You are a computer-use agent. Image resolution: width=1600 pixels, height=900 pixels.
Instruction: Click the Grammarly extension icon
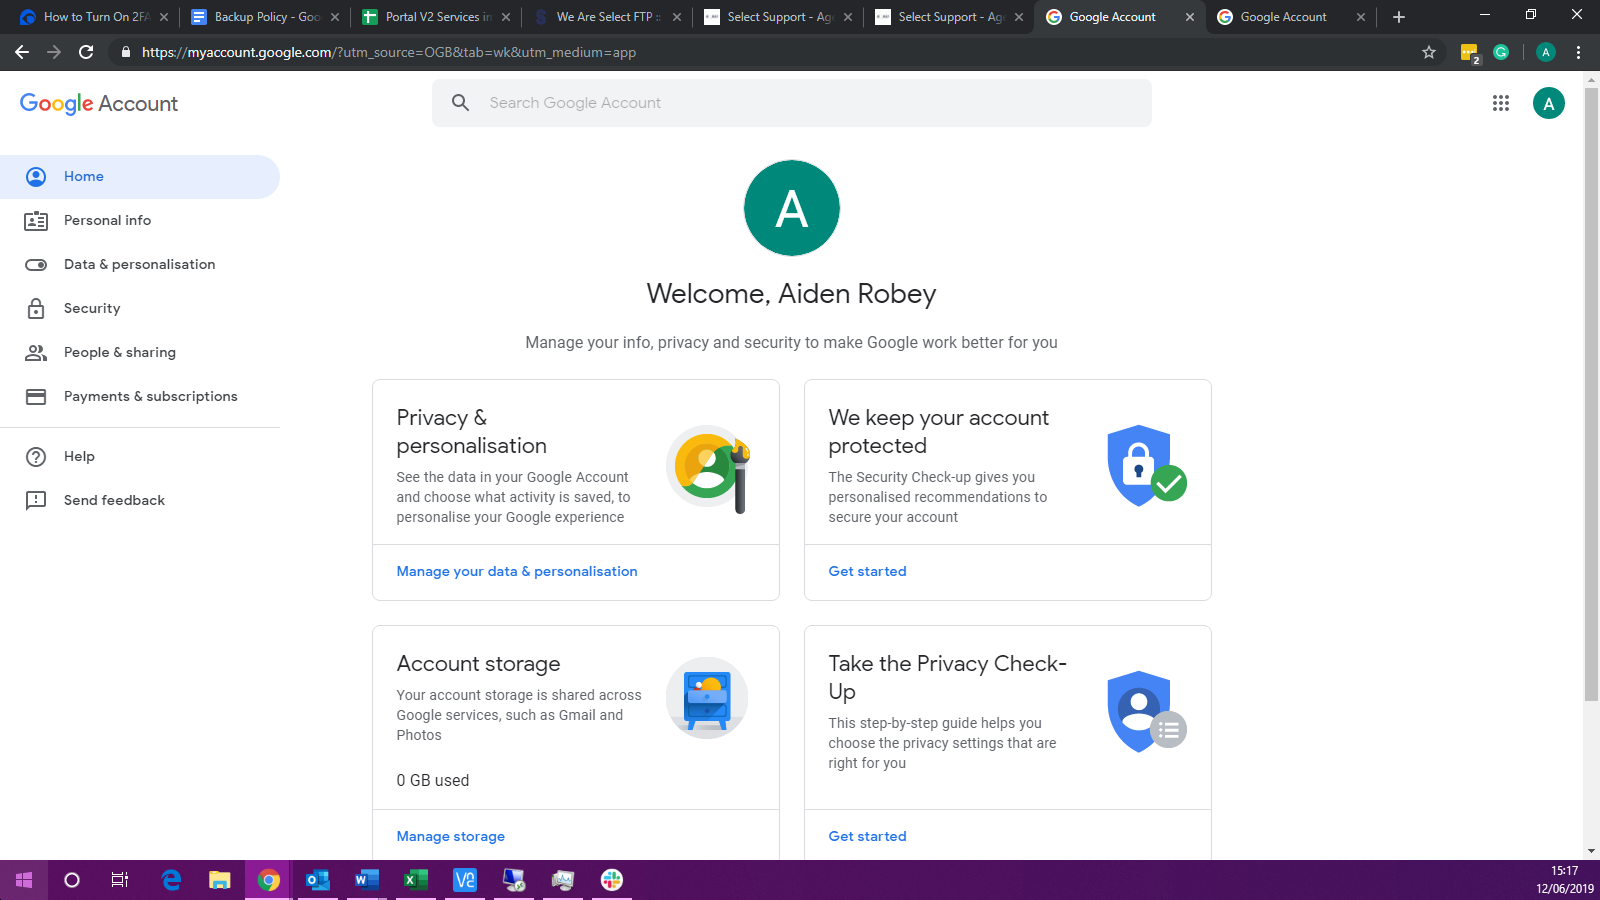coord(1501,52)
